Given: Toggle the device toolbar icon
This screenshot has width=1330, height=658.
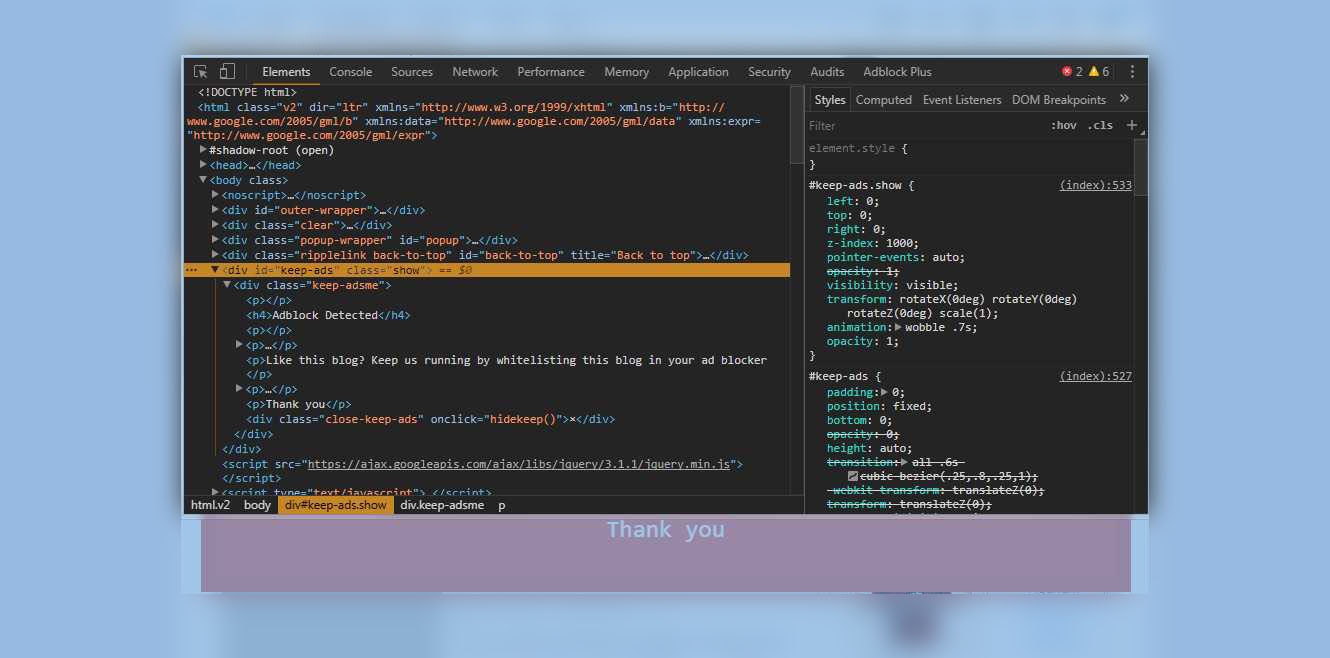Looking at the screenshot, I should [x=227, y=71].
